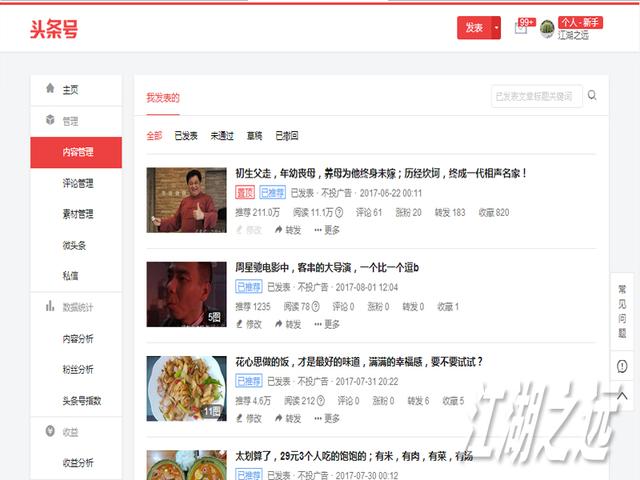Click 转发 on the 花心思做的饭 article
The image size is (640, 480).
coord(288,418)
